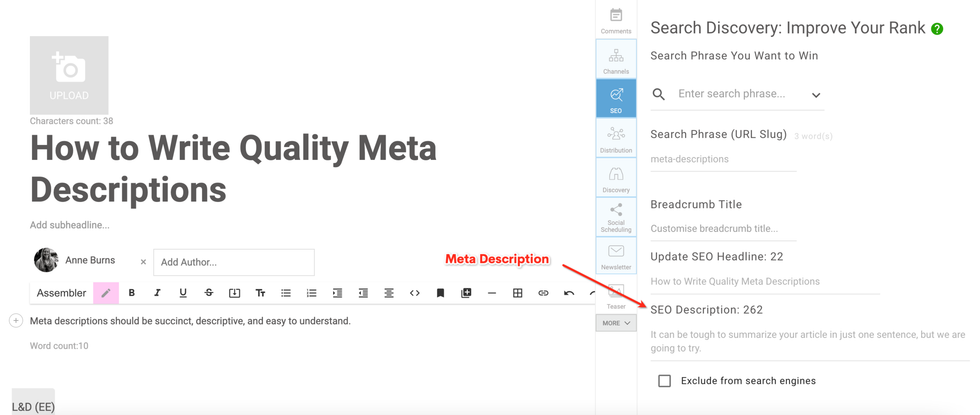
Task: Undo the last edit
Action: [569, 293]
